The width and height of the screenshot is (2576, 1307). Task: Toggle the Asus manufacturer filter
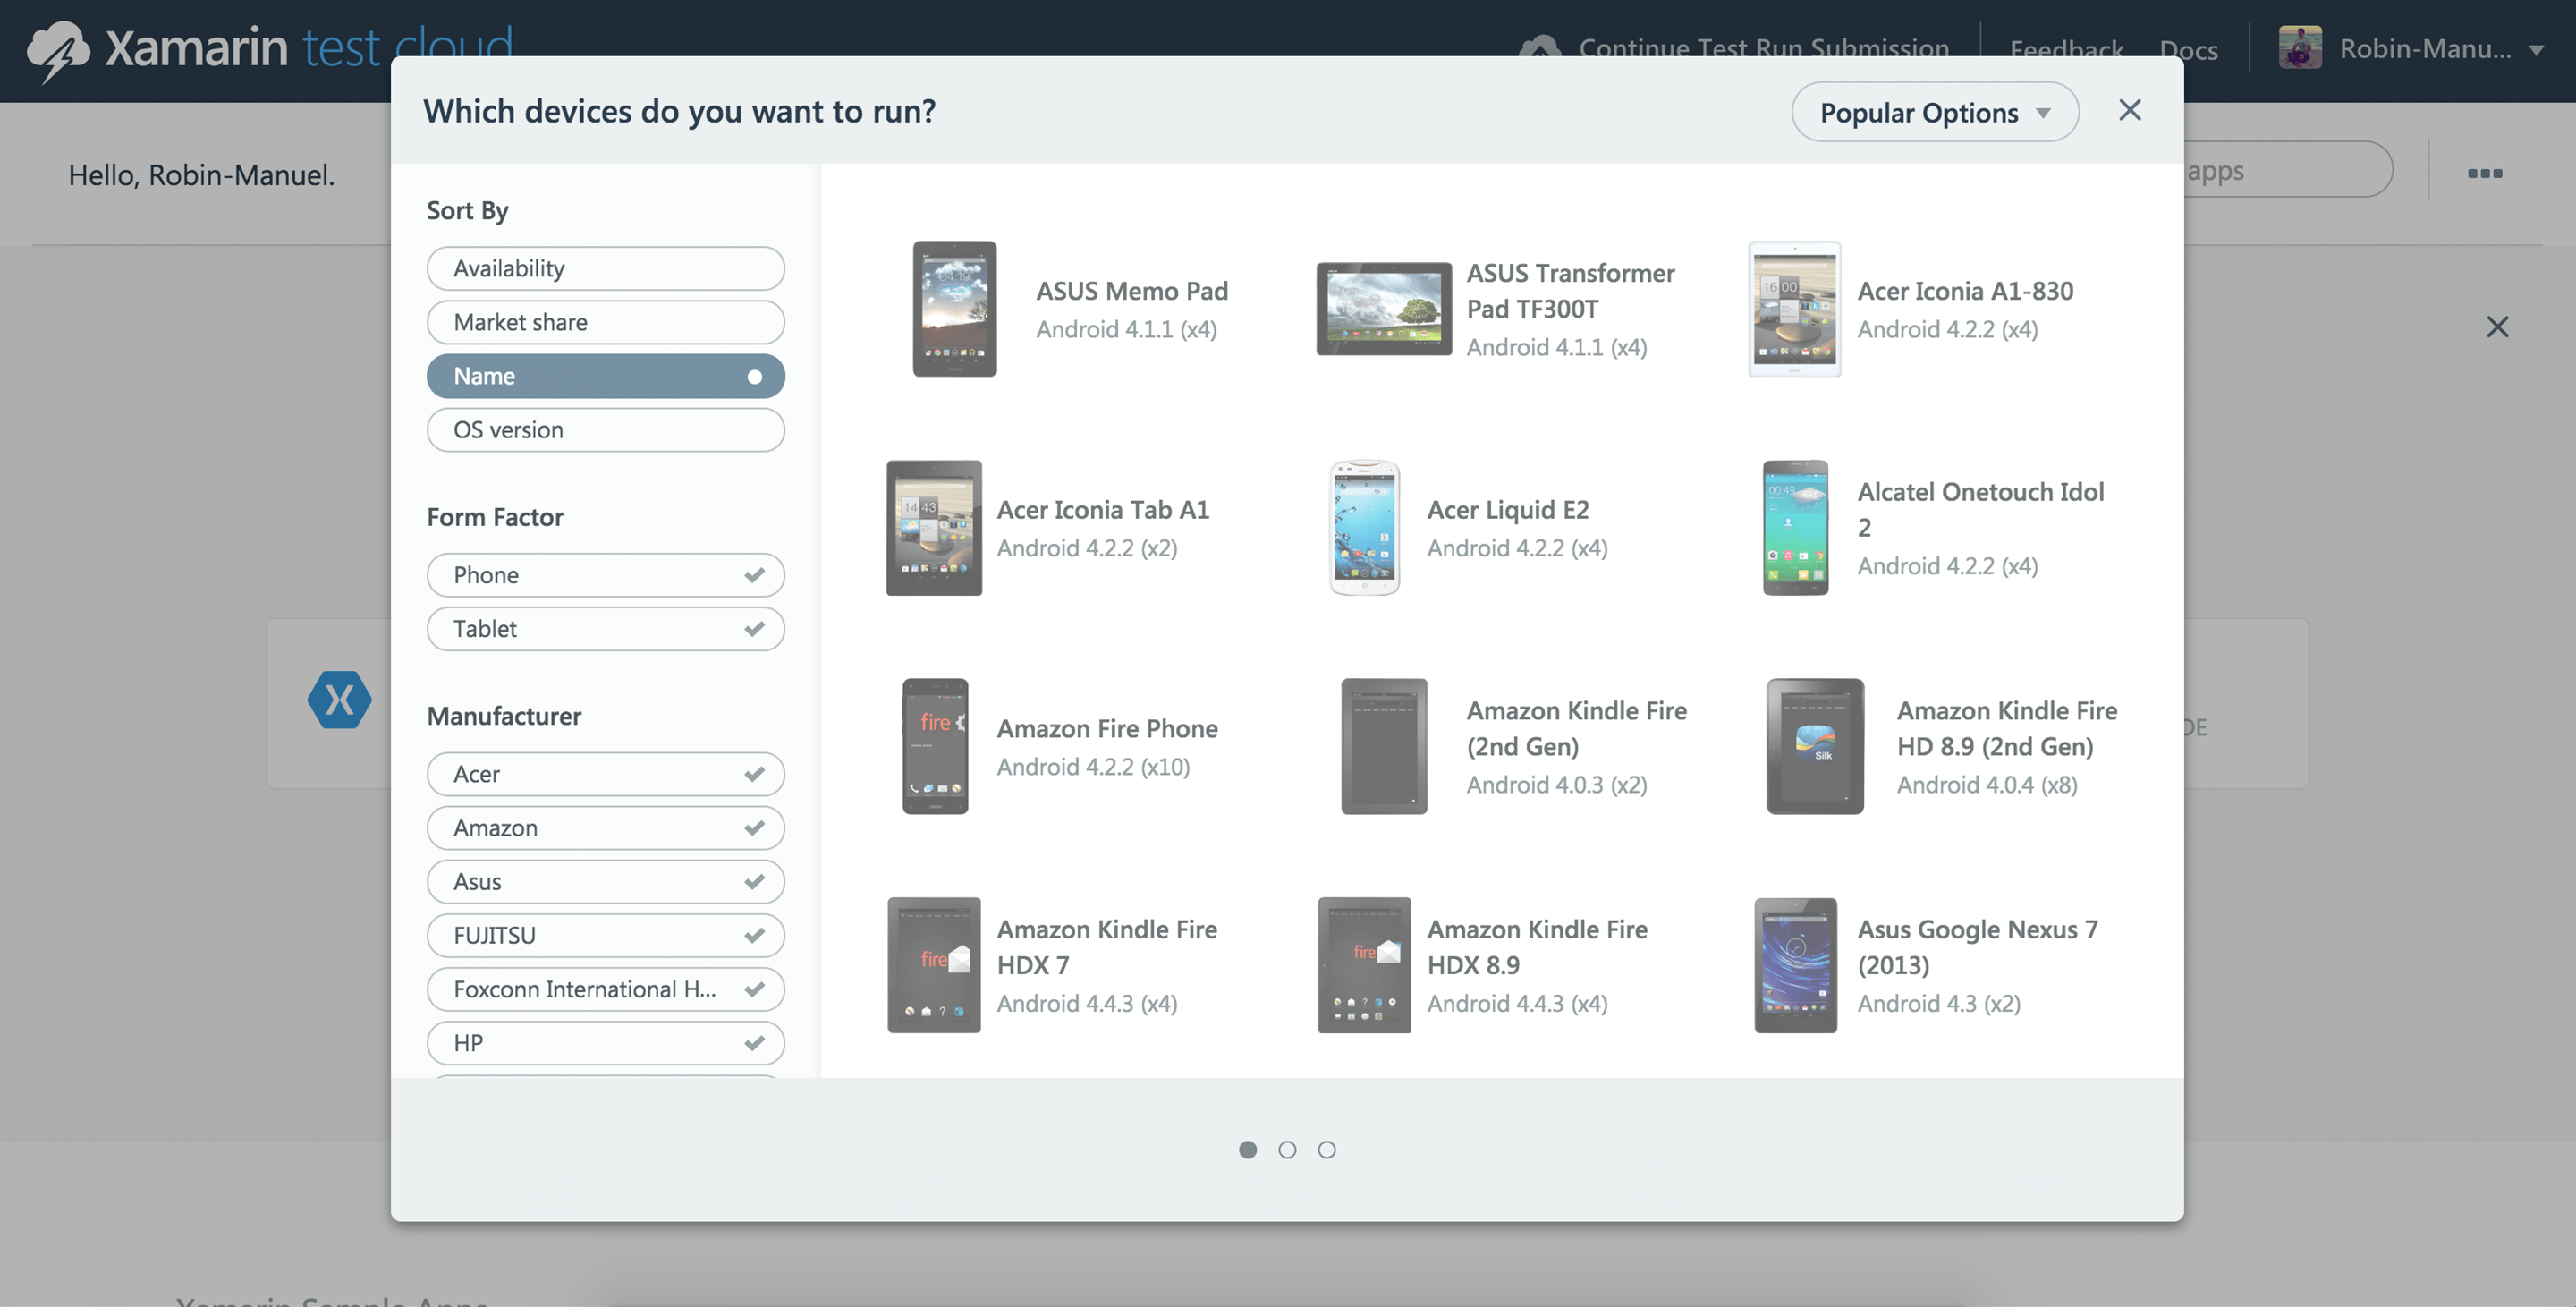pos(605,882)
